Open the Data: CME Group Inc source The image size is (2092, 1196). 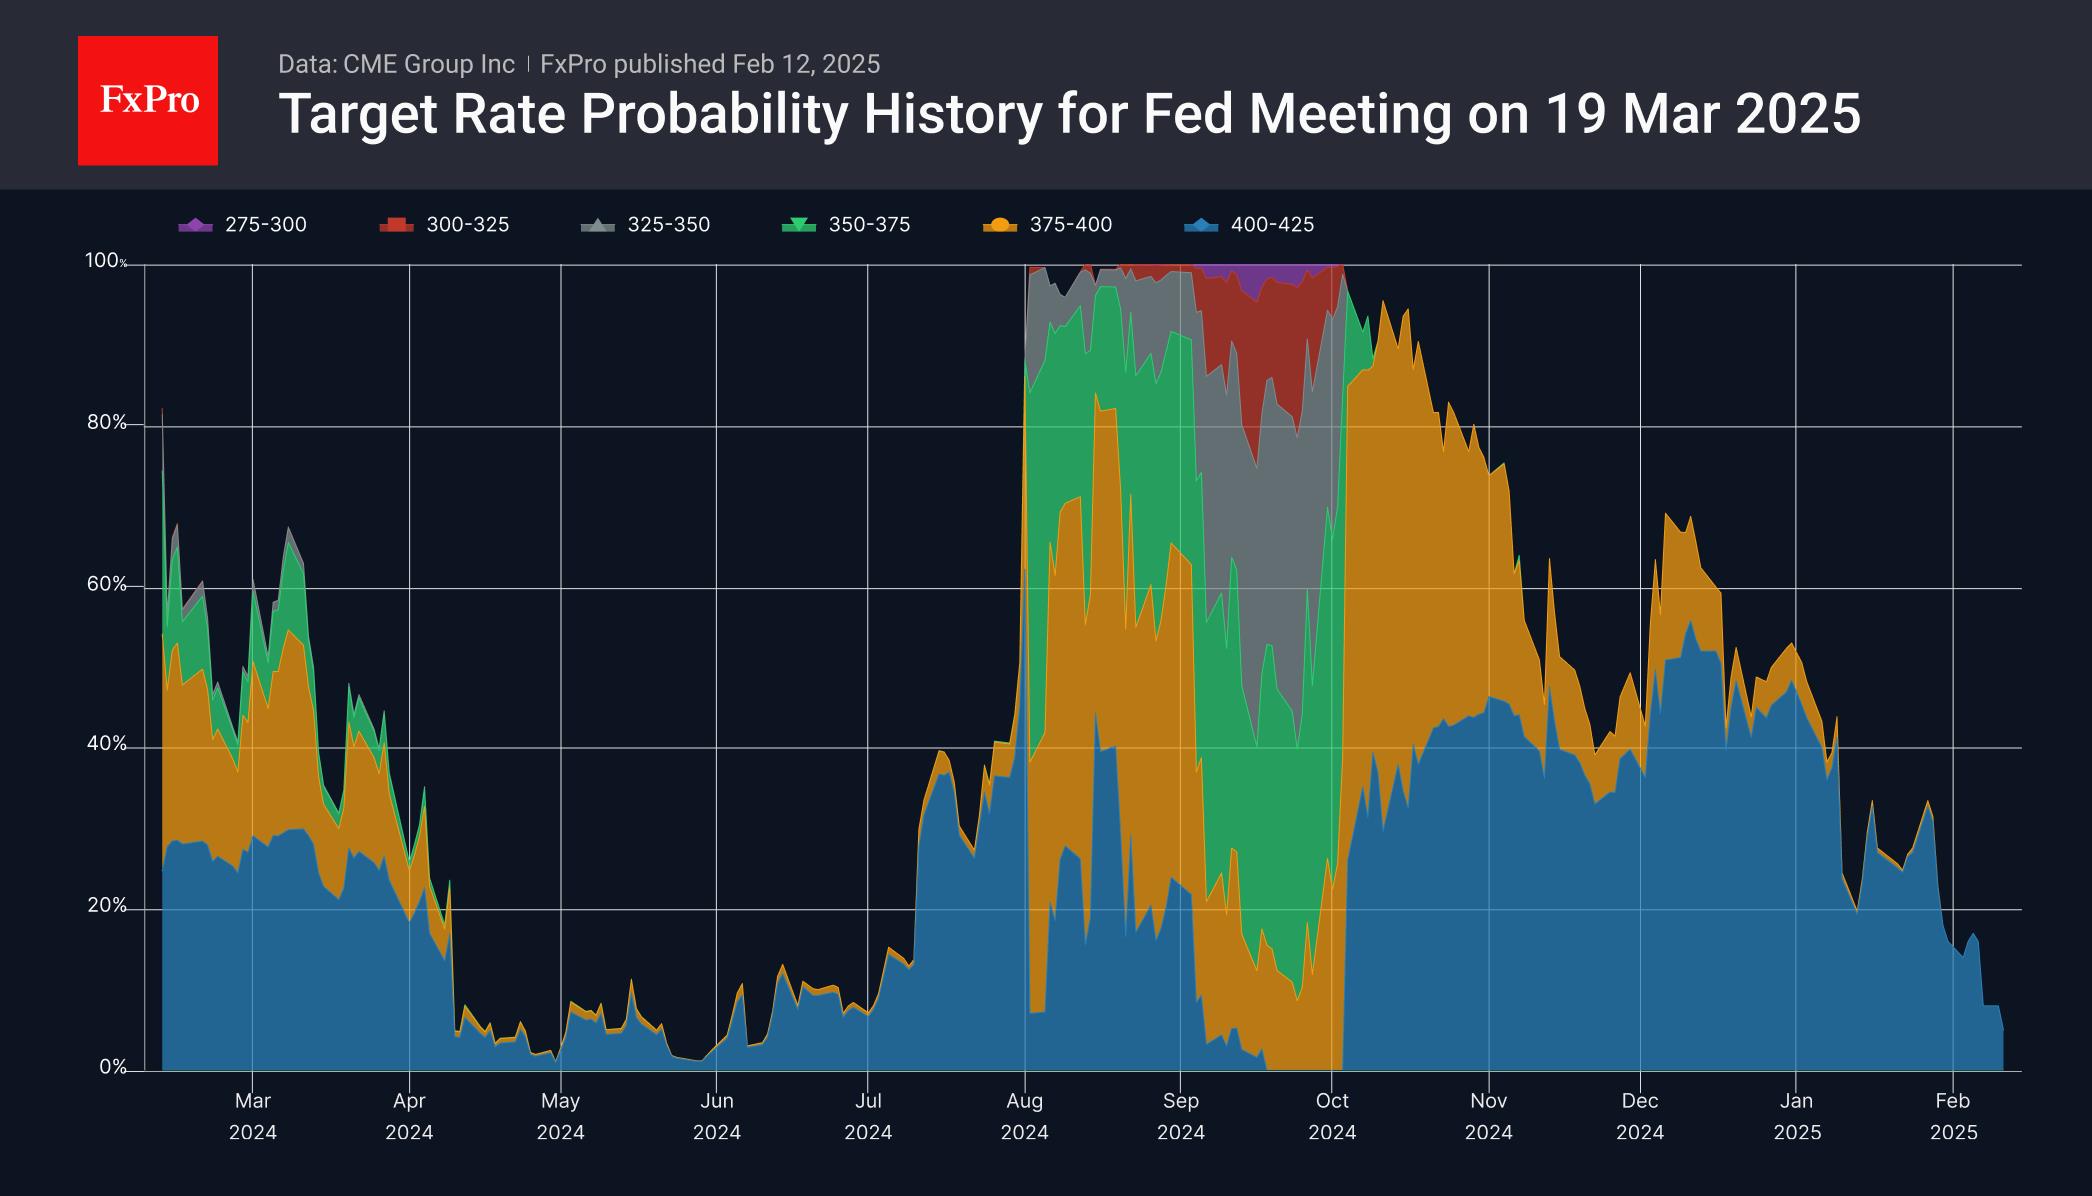(x=396, y=64)
